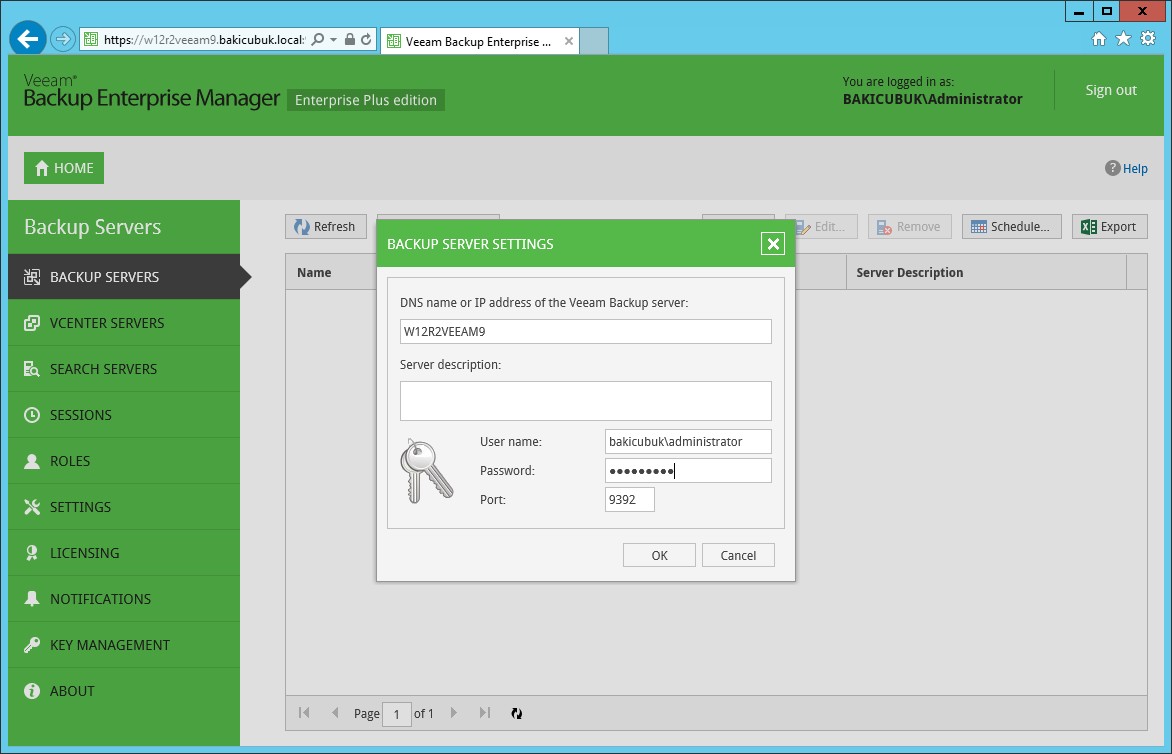Open ROLES in sidebar
Screen dimensions: 1172x754
(124, 461)
